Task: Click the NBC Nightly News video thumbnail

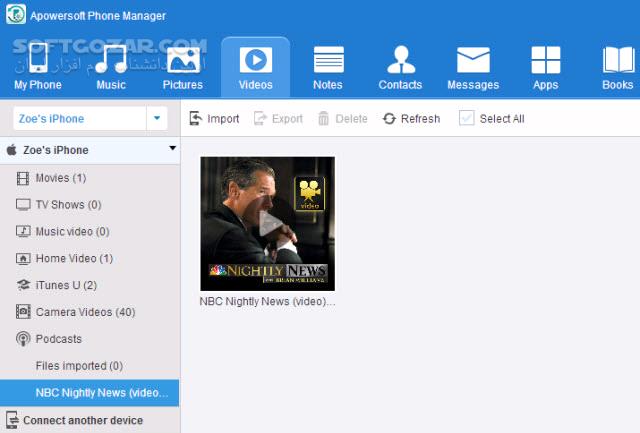Action: click(267, 224)
